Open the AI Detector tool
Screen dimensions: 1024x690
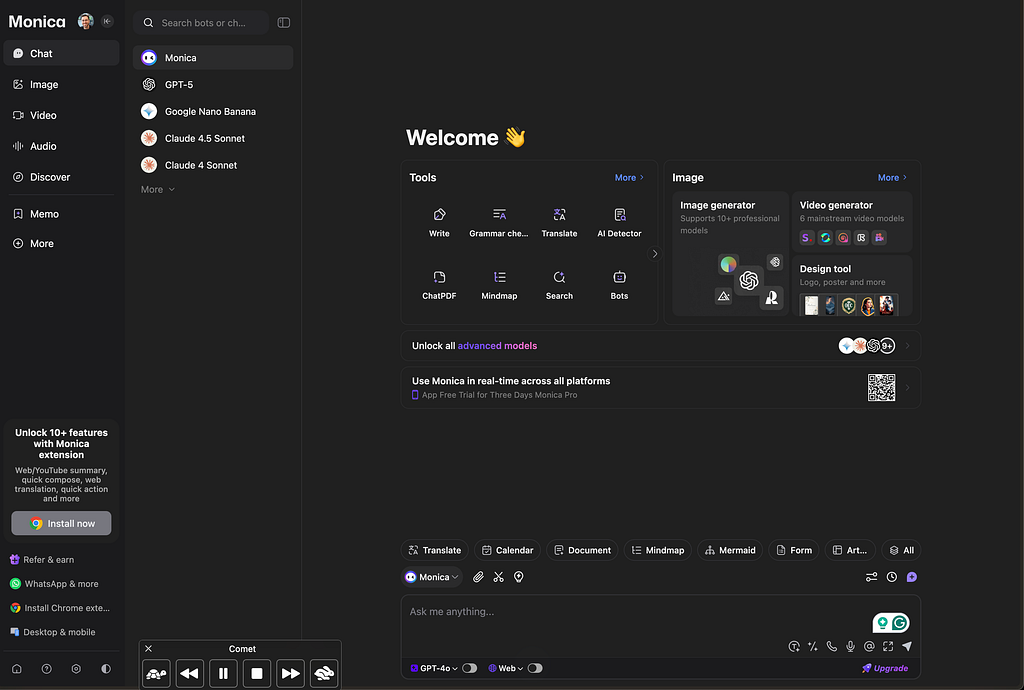click(x=619, y=222)
